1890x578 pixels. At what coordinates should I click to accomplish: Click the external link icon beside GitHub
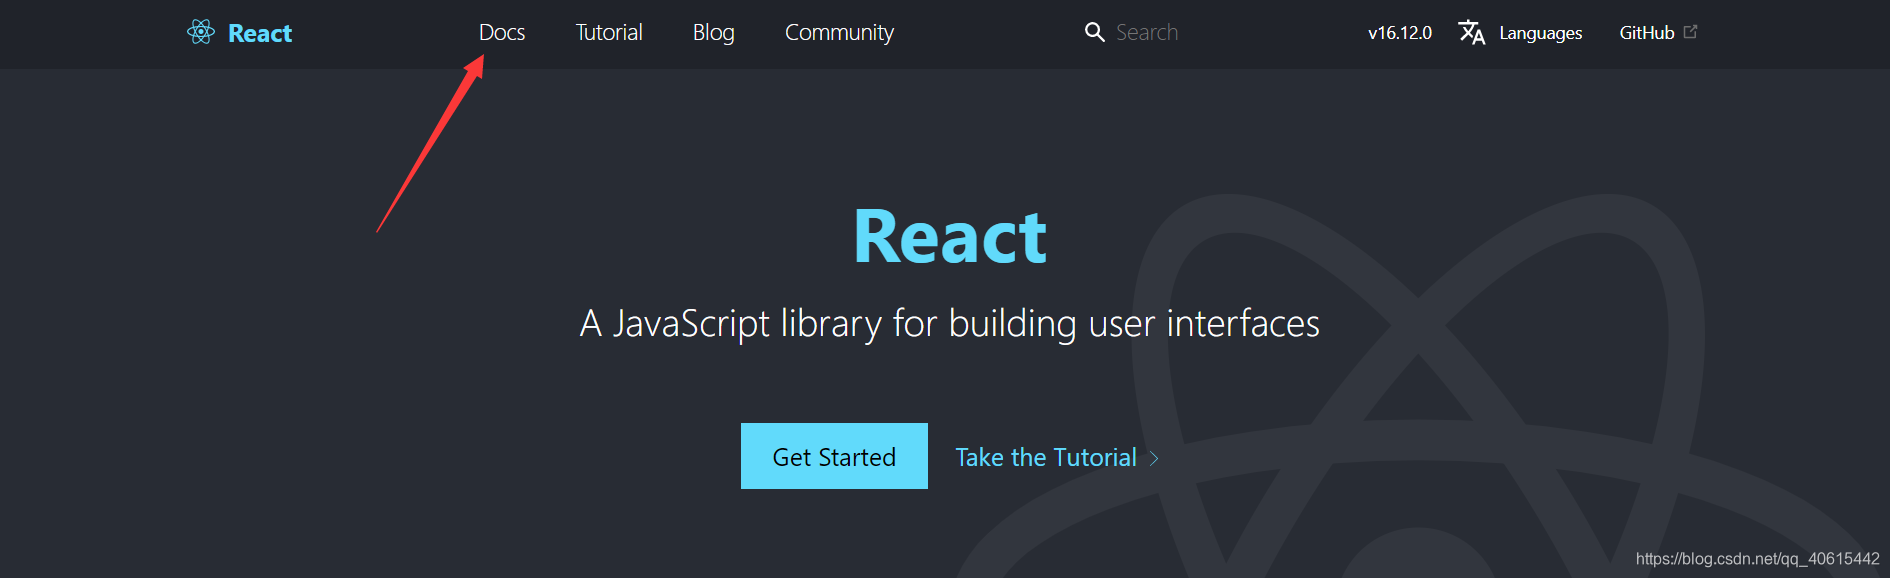pos(1690,32)
